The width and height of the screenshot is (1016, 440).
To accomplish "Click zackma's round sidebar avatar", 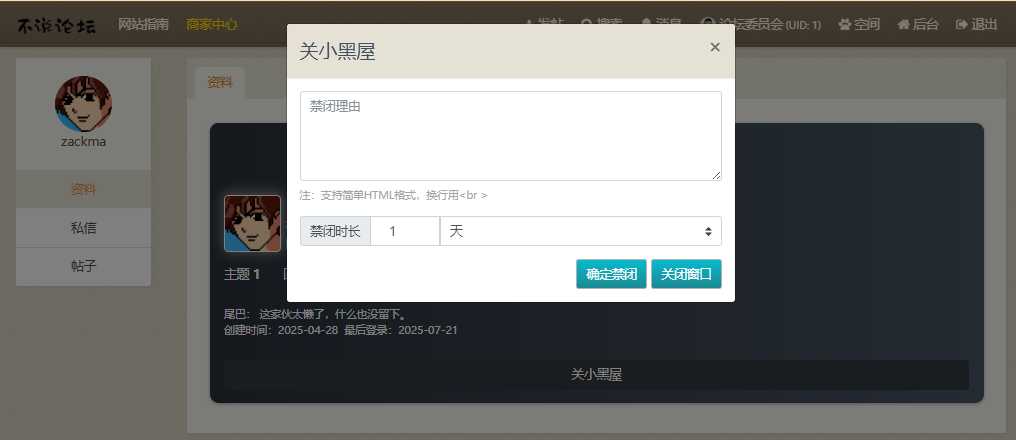I will 84,104.
